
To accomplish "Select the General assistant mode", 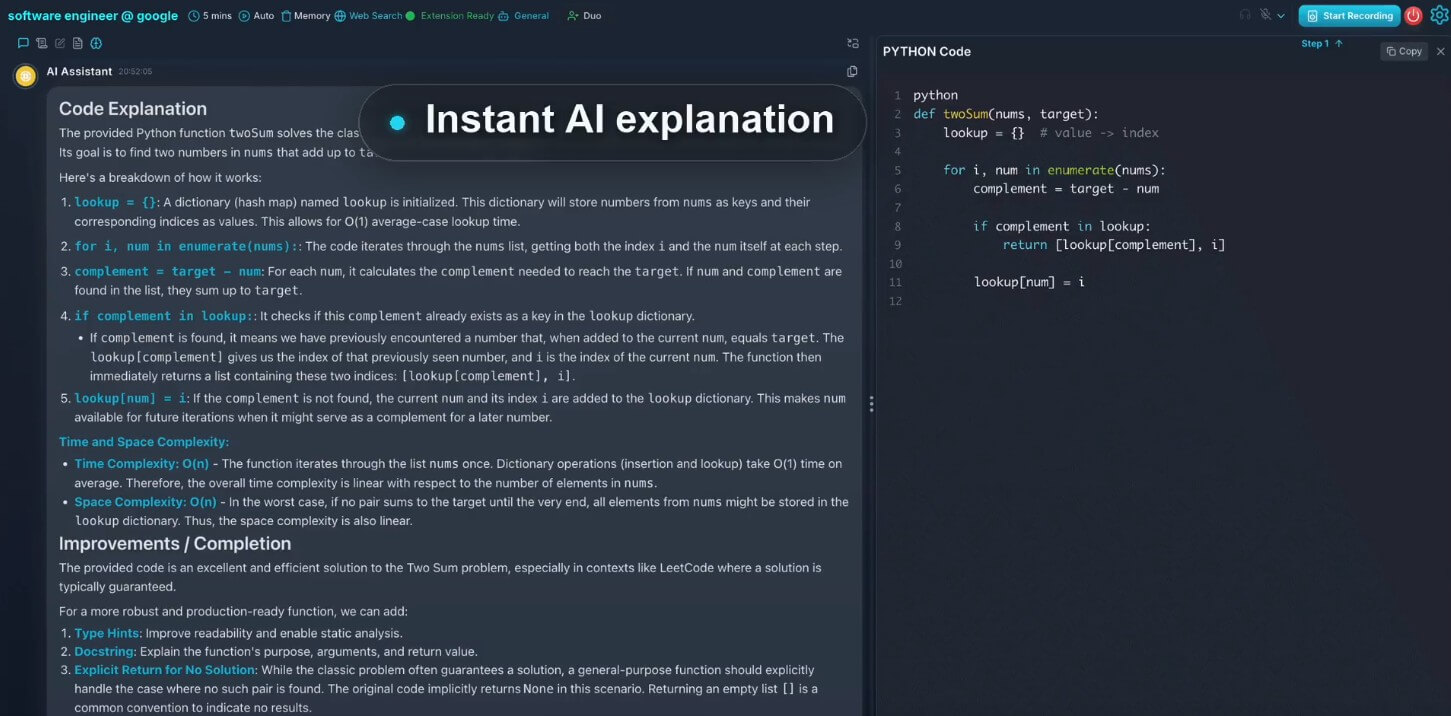I will click(523, 16).
